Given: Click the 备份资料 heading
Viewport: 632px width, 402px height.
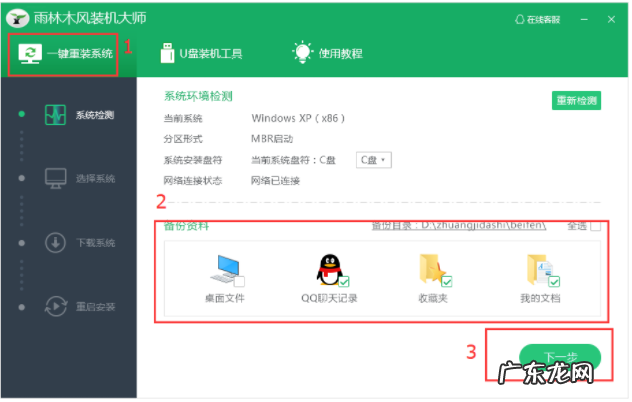Looking at the screenshot, I should [186, 226].
